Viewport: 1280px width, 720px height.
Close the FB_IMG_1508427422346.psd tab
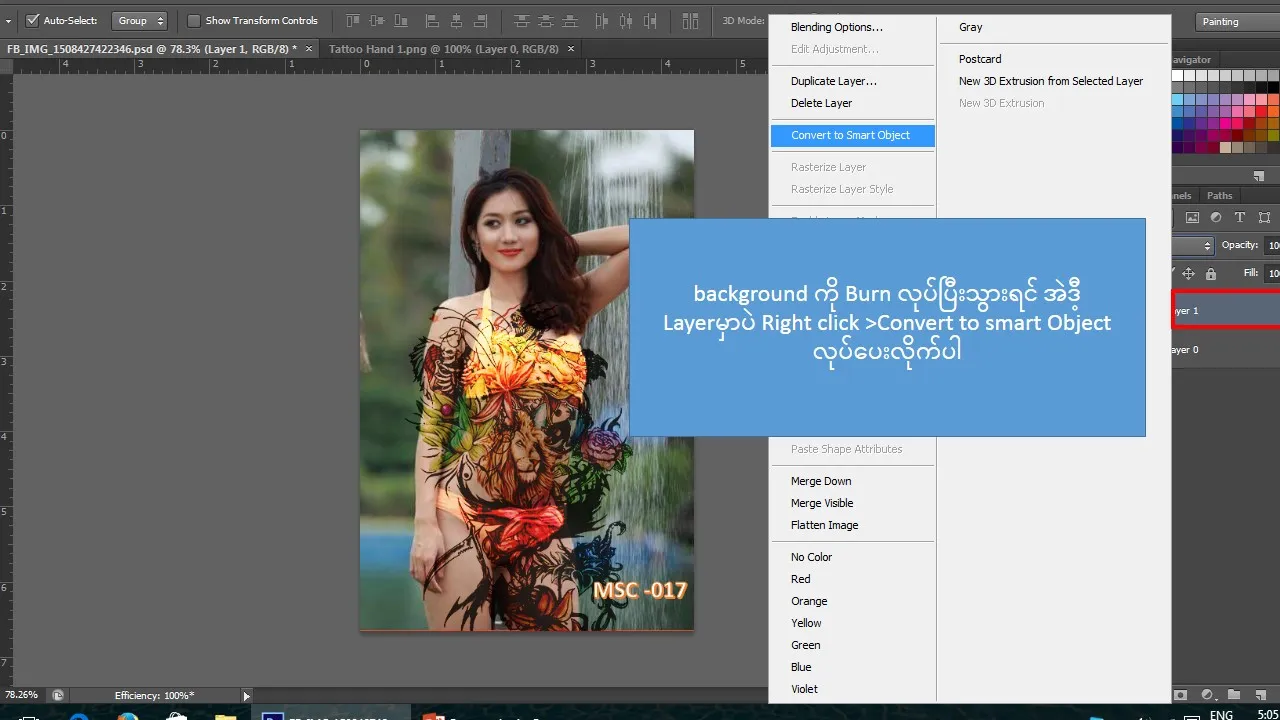(308, 48)
